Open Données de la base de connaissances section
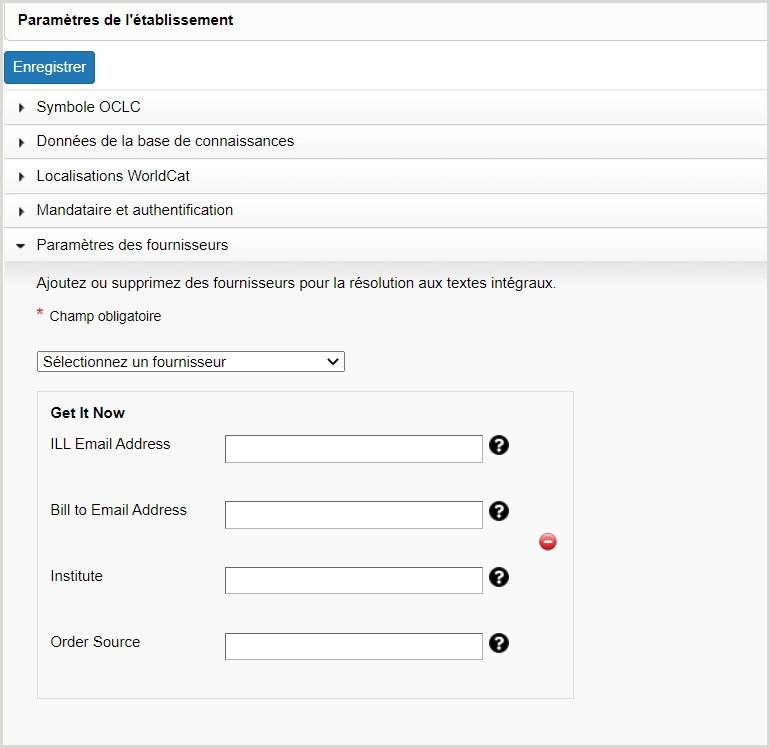 click(165, 141)
